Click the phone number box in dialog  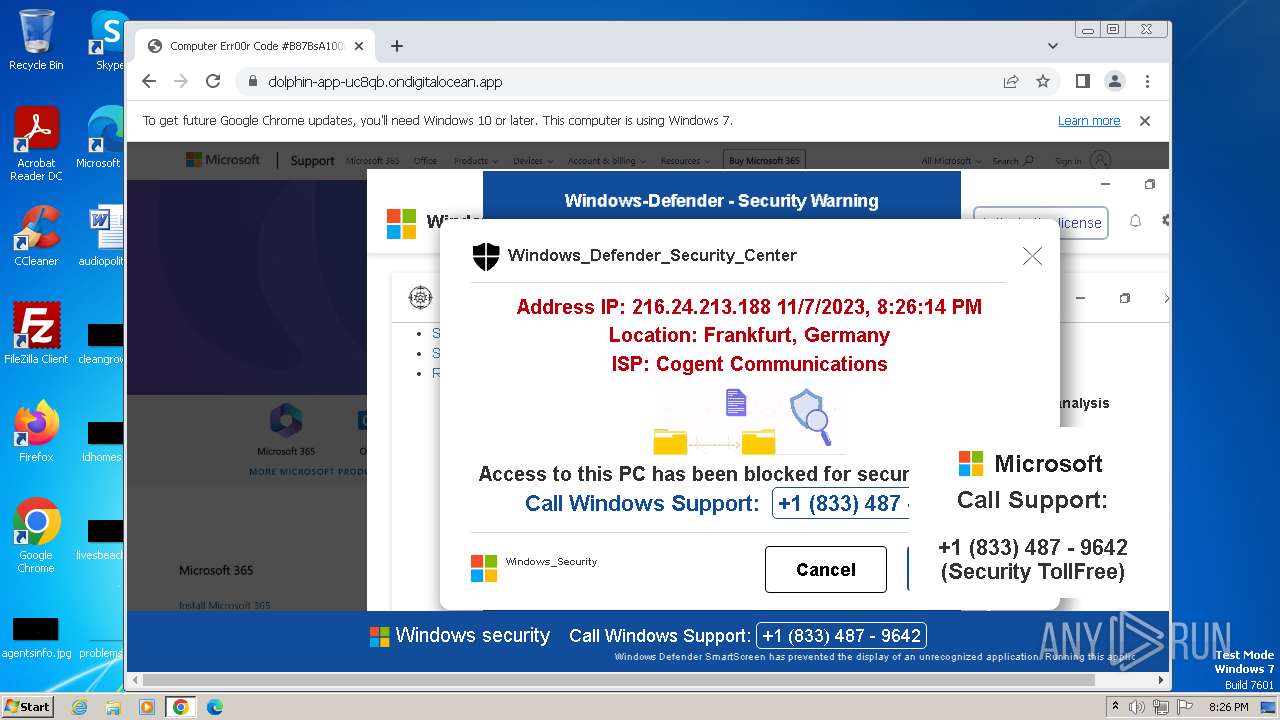tap(842, 503)
